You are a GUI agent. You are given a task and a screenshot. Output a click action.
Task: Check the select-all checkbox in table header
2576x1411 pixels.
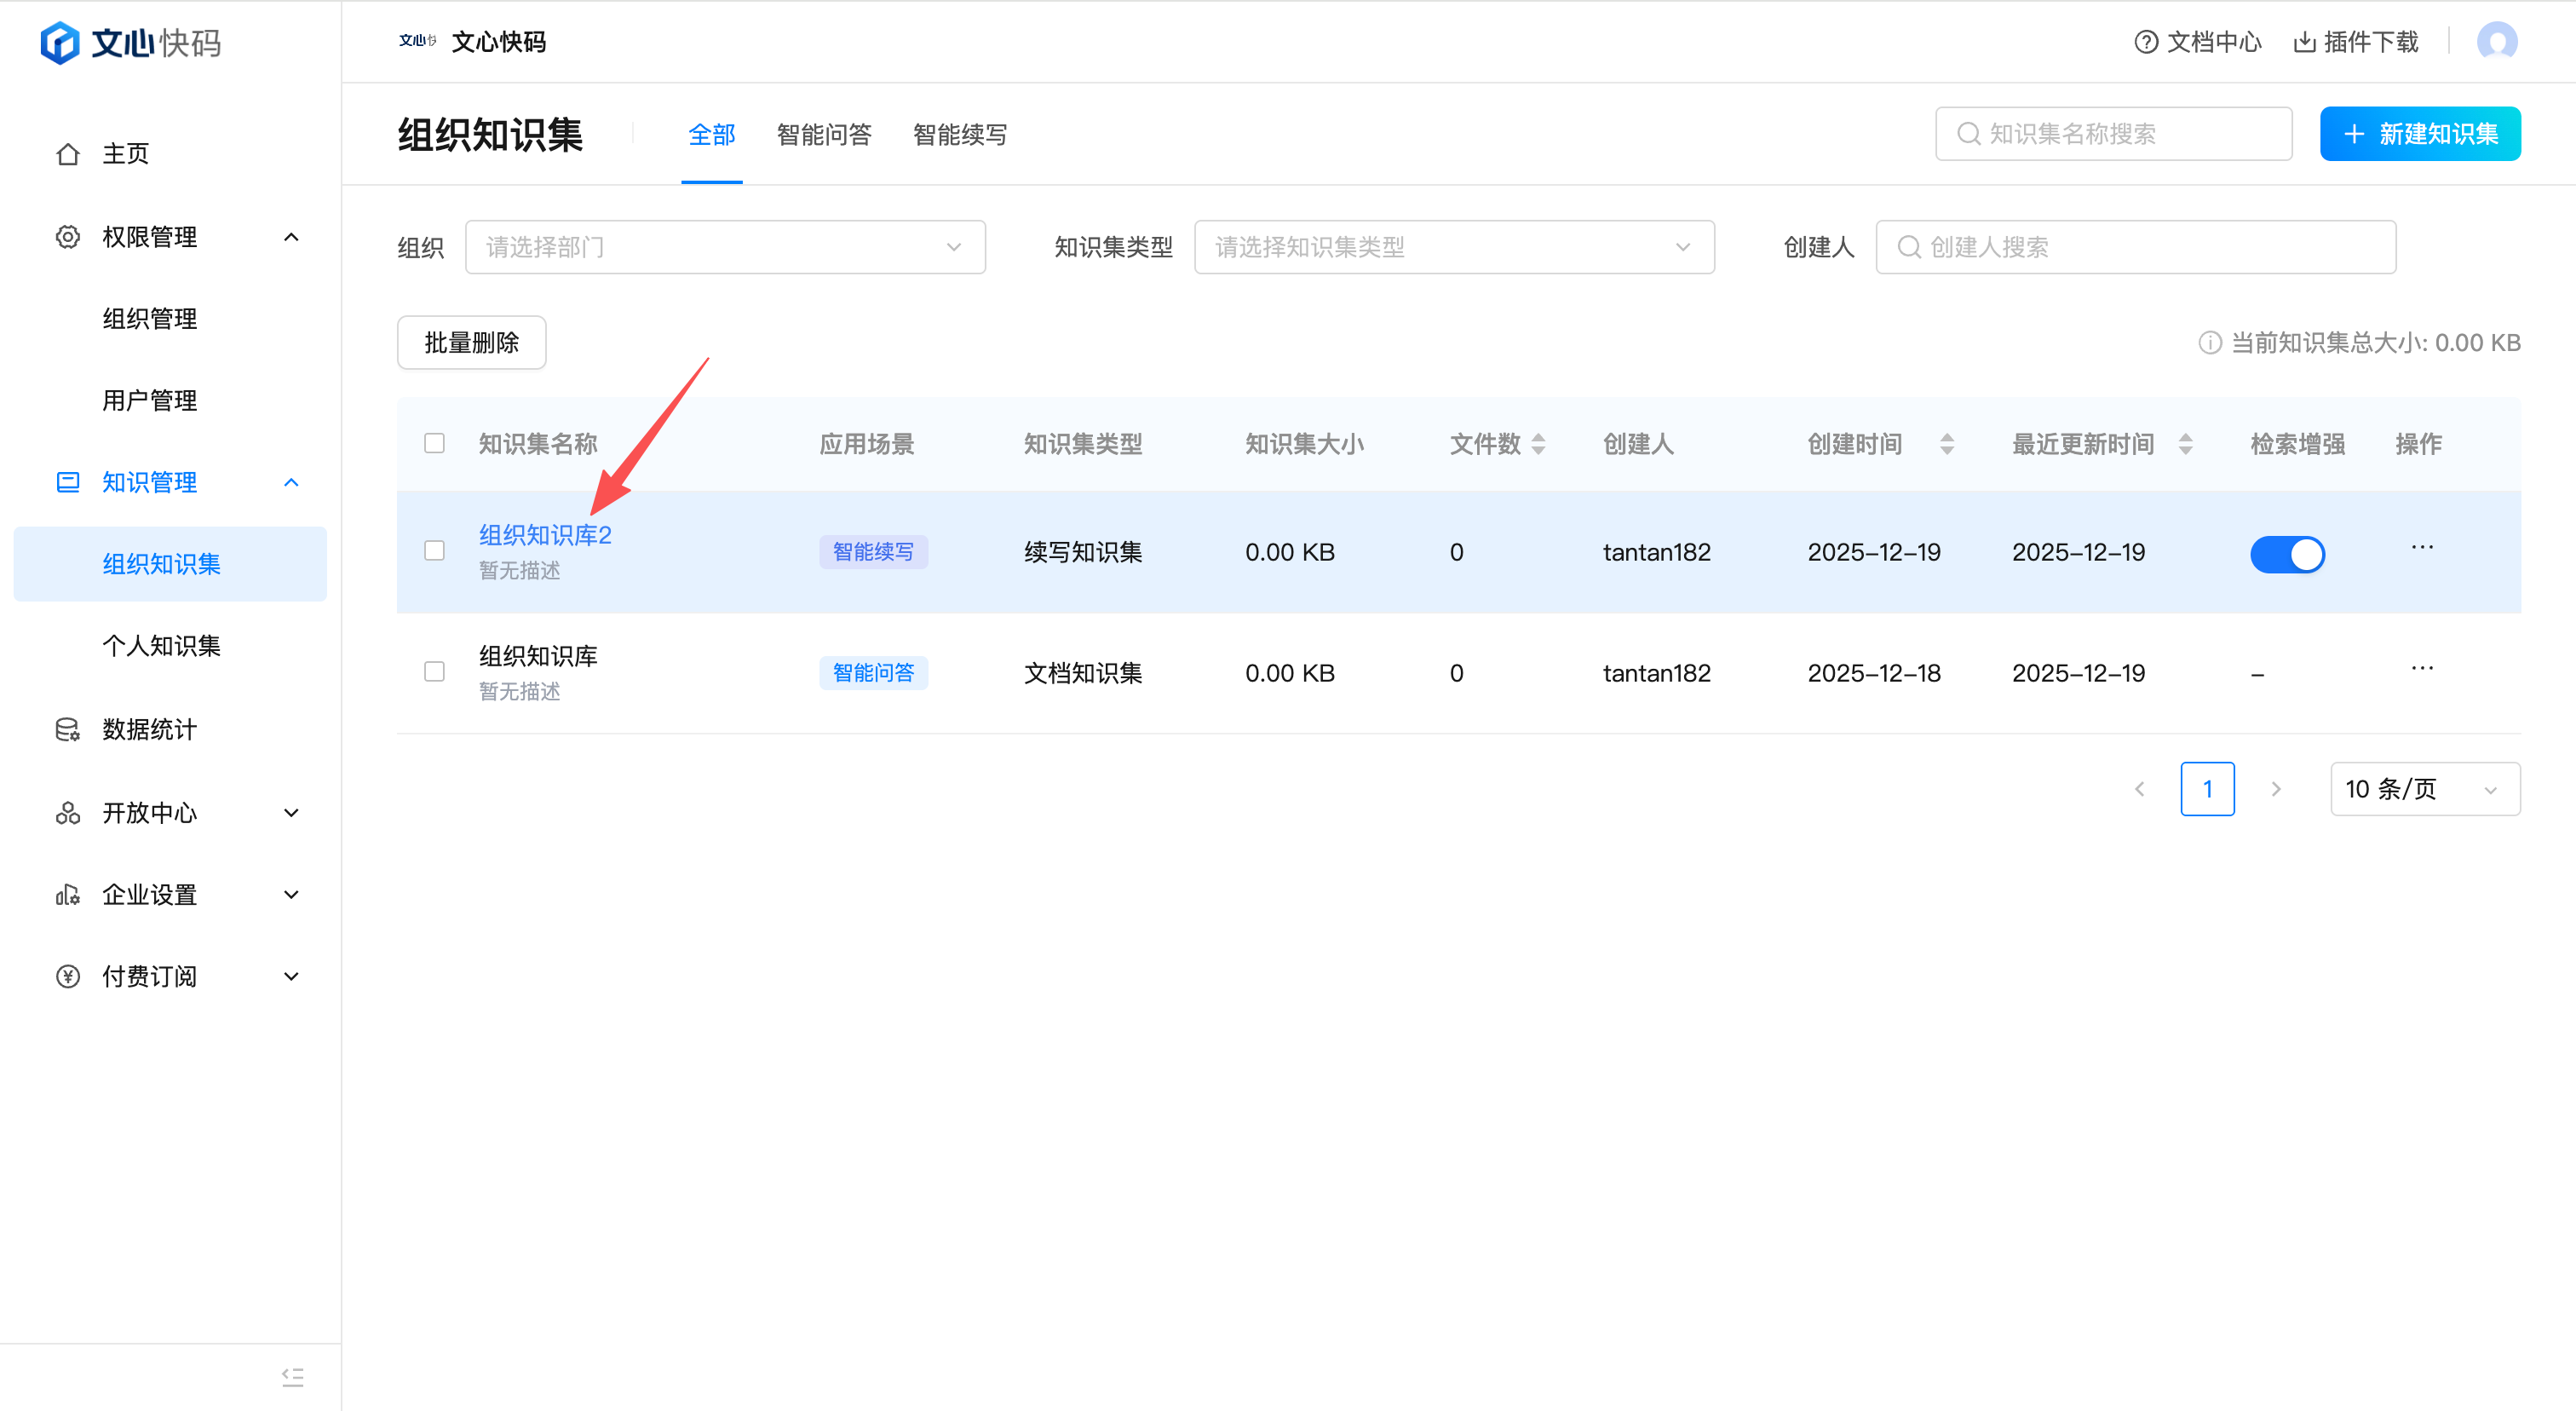[x=434, y=443]
